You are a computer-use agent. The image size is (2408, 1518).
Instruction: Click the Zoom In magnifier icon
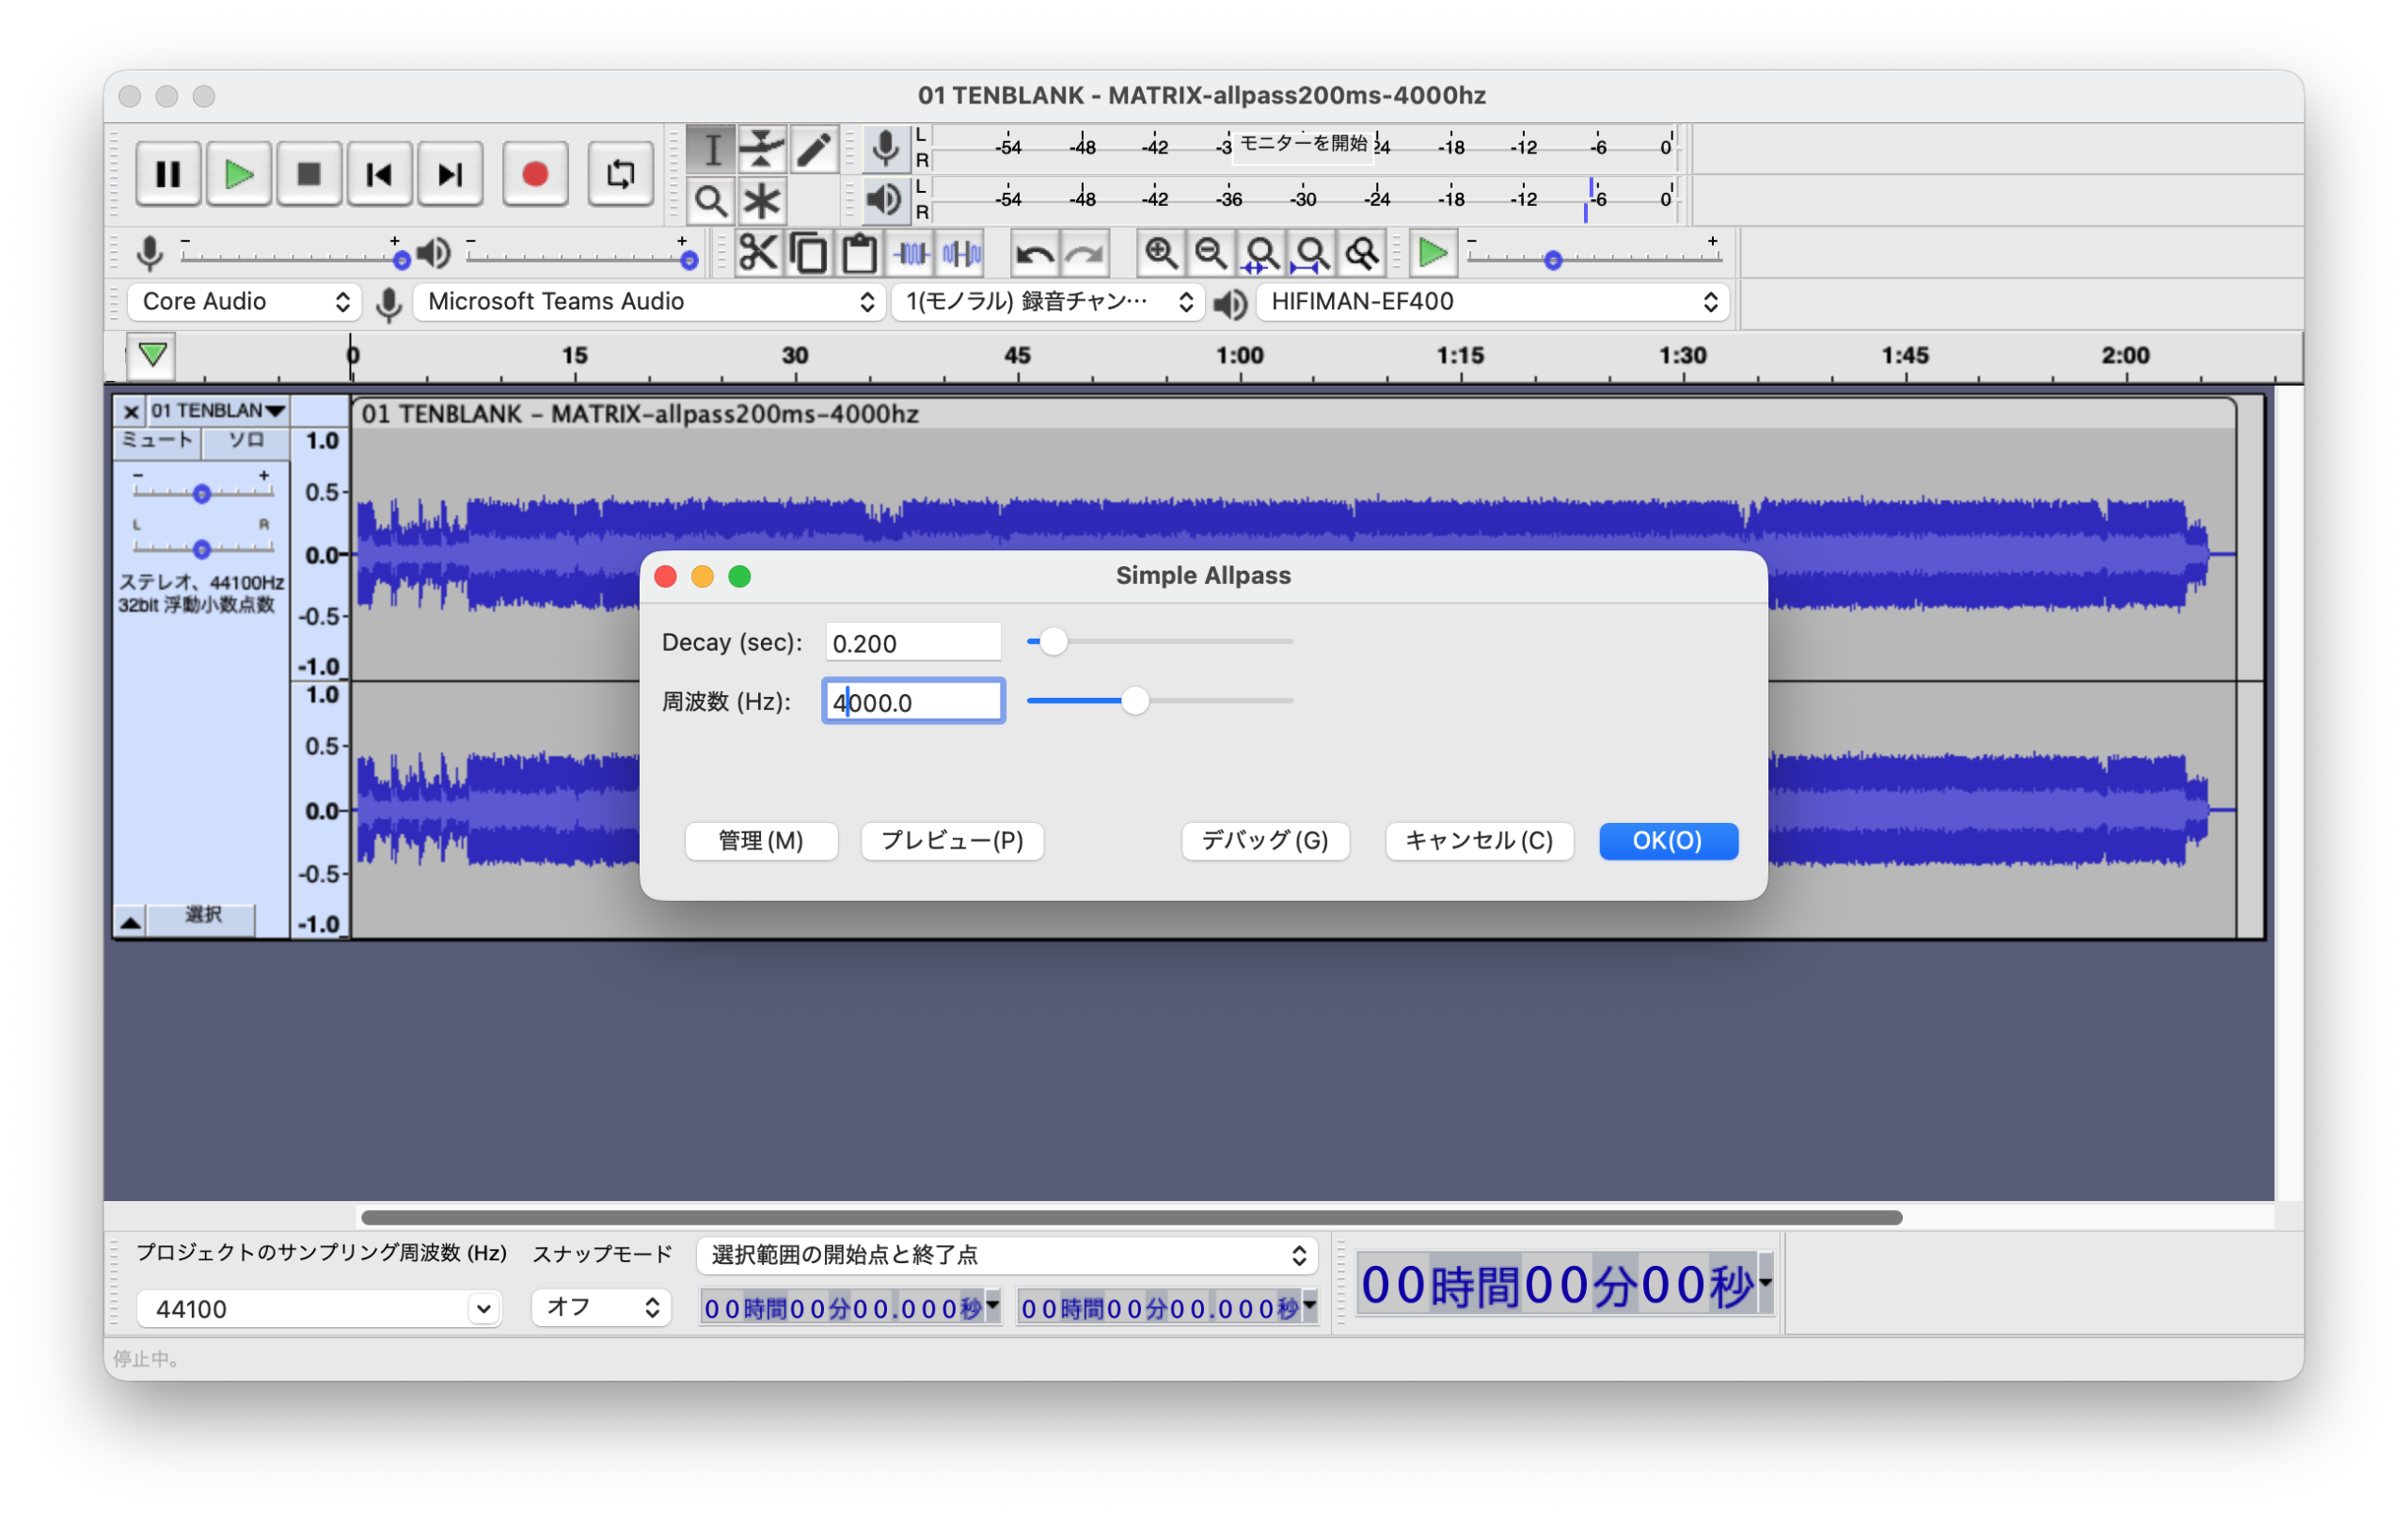point(1161,254)
